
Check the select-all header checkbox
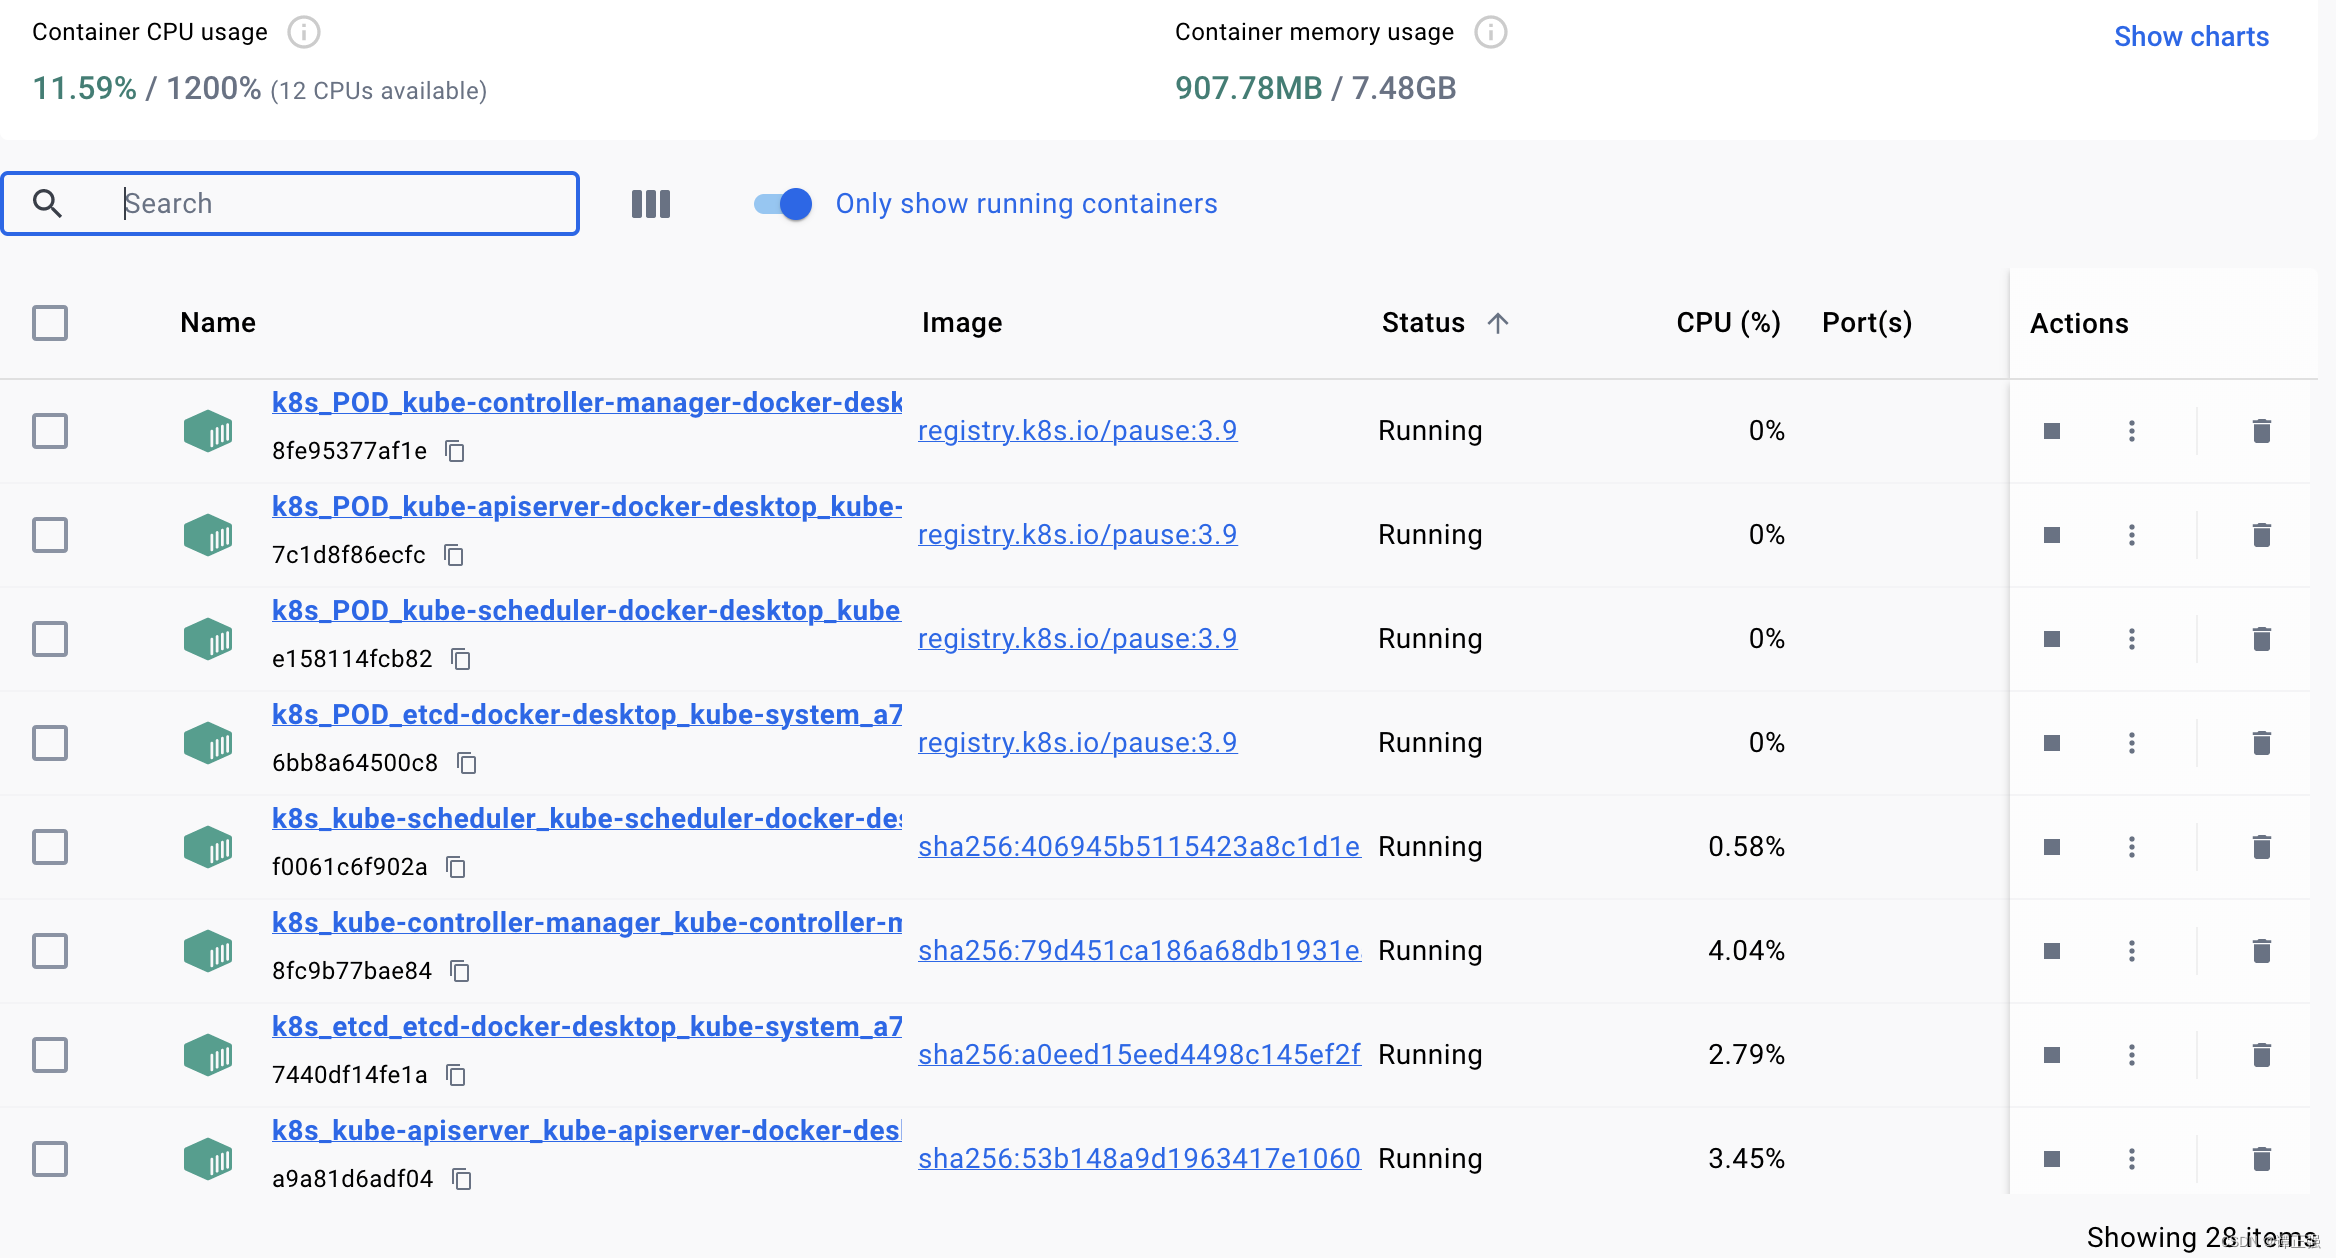pyautogui.click(x=50, y=323)
